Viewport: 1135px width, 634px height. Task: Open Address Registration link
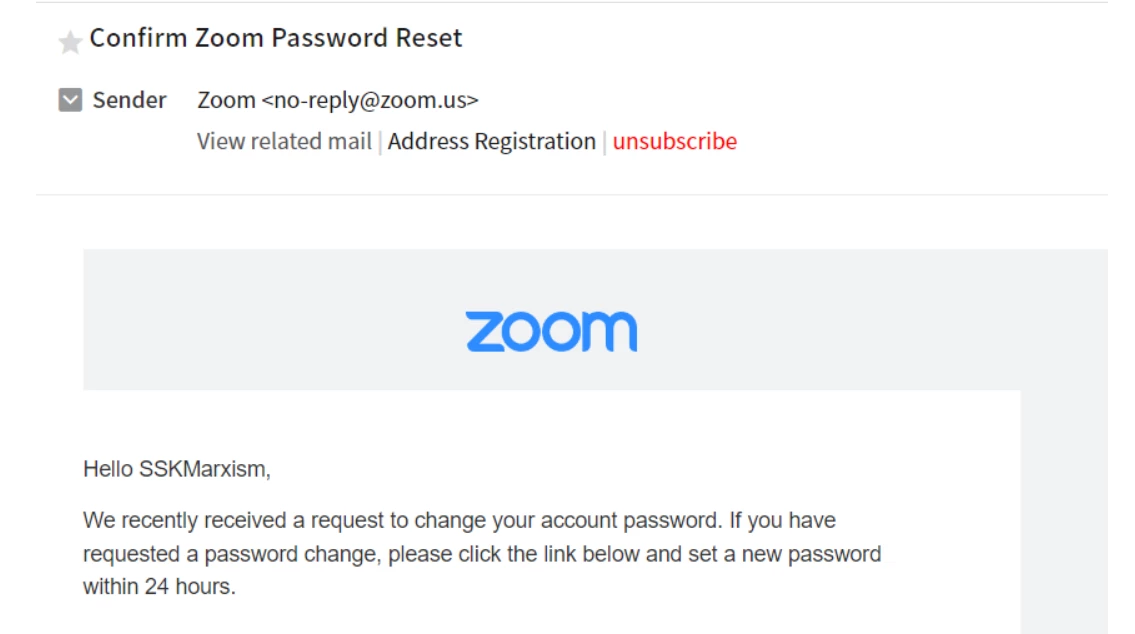click(x=491, y=141)
